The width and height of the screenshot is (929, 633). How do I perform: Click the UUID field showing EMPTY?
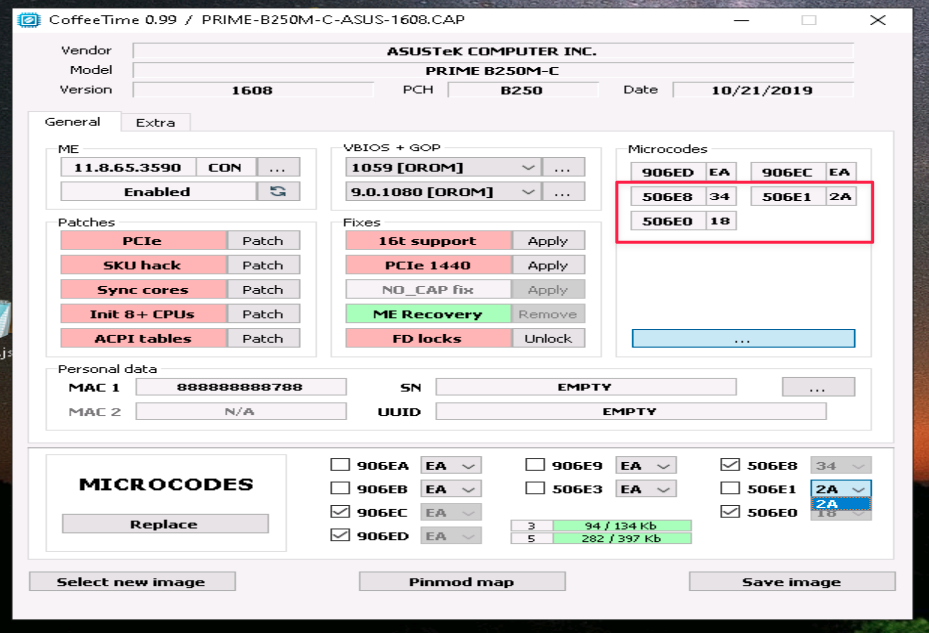[631, 411]
